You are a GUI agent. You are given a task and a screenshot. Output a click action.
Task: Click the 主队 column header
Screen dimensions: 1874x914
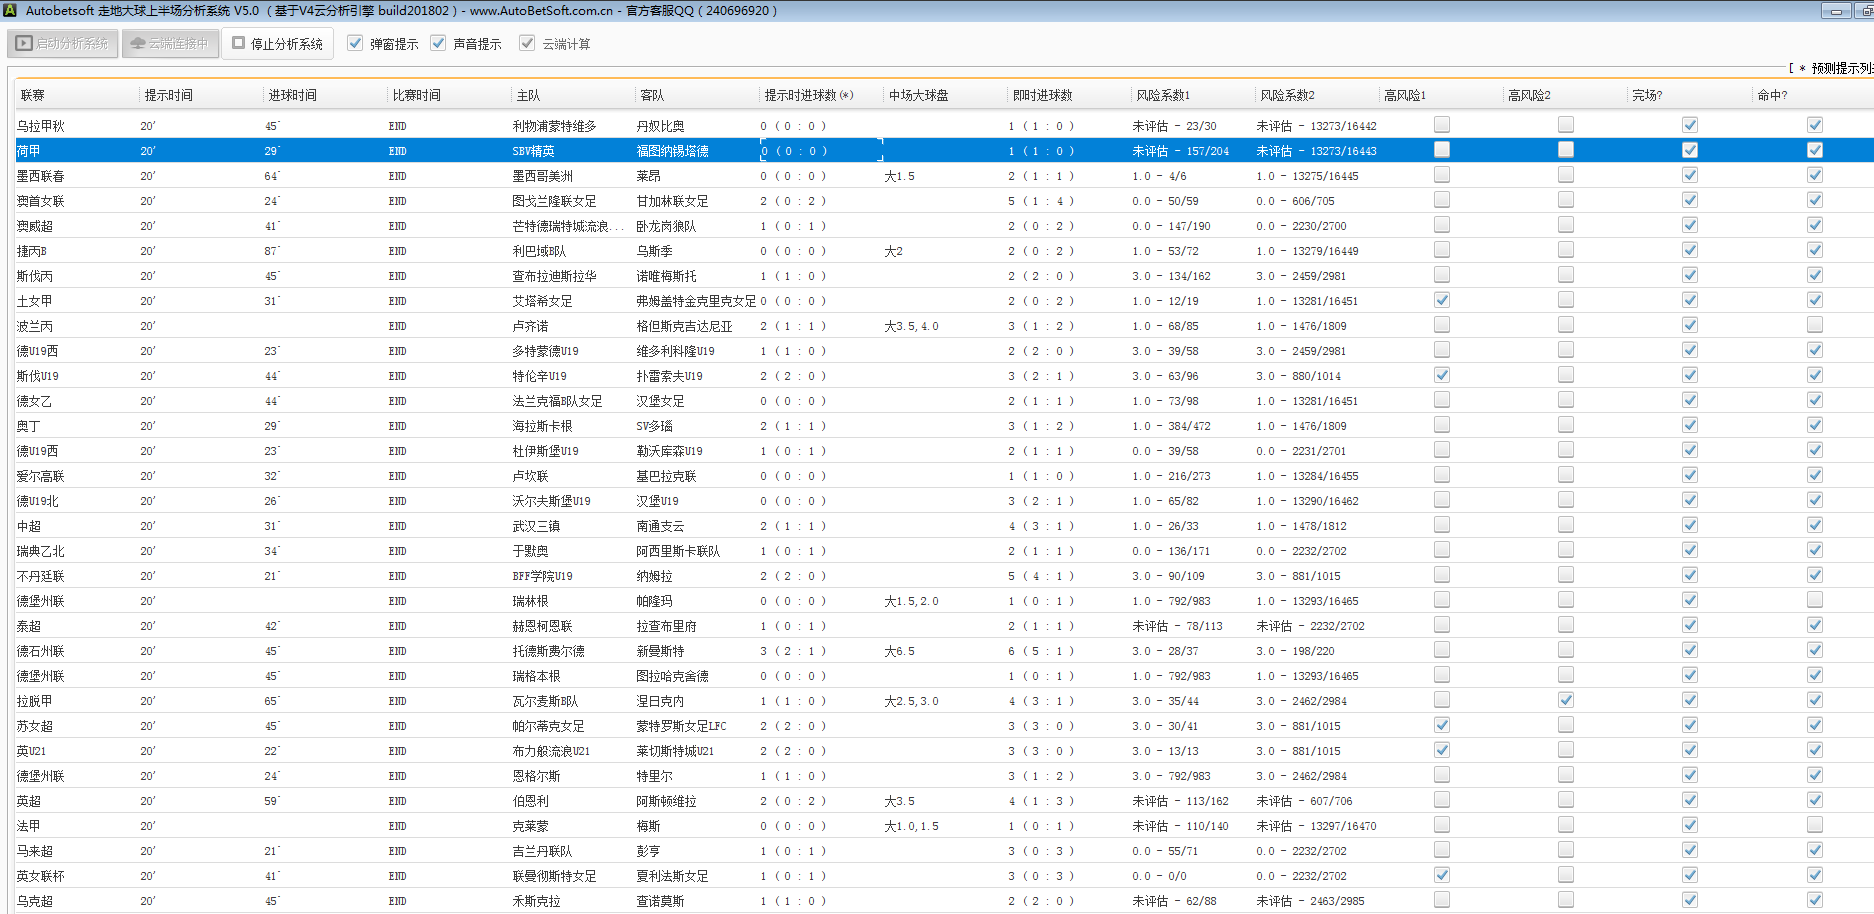528,95
